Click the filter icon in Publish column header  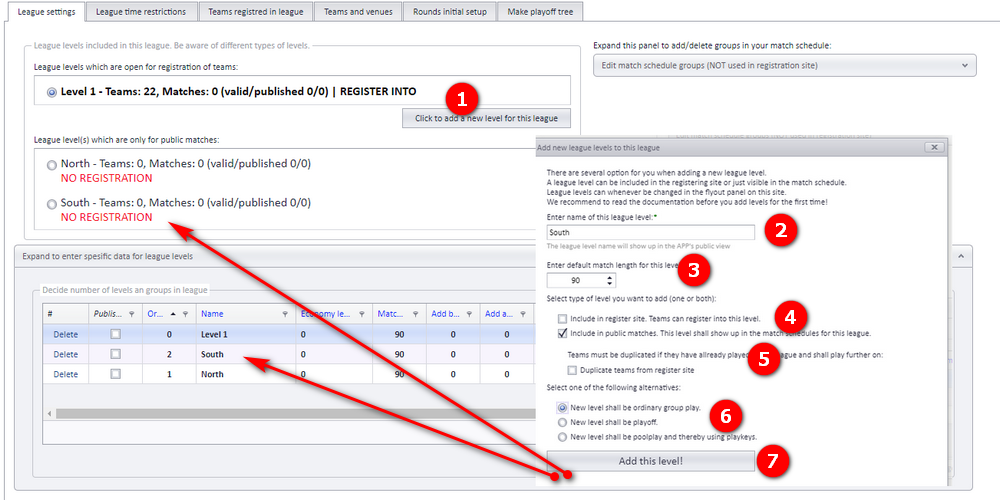[x=131, y=314]
